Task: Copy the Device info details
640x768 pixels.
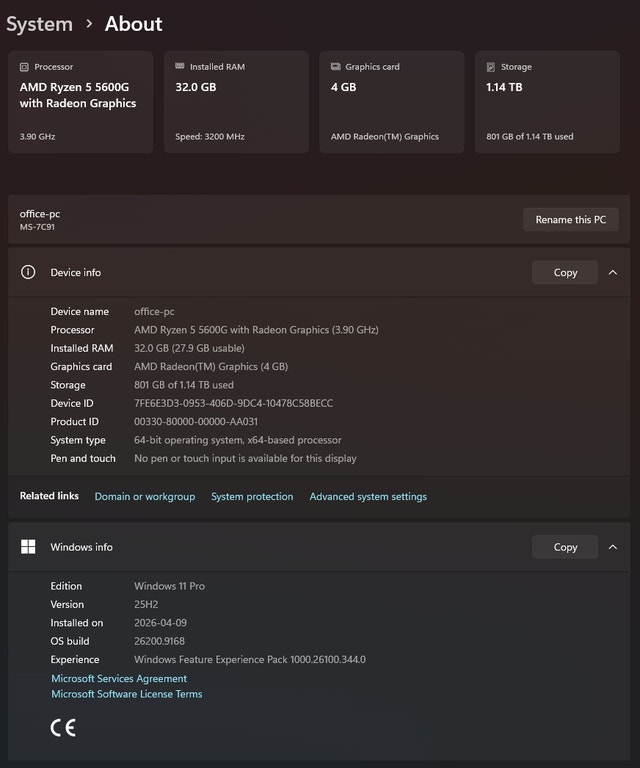Action: [565, 272]
